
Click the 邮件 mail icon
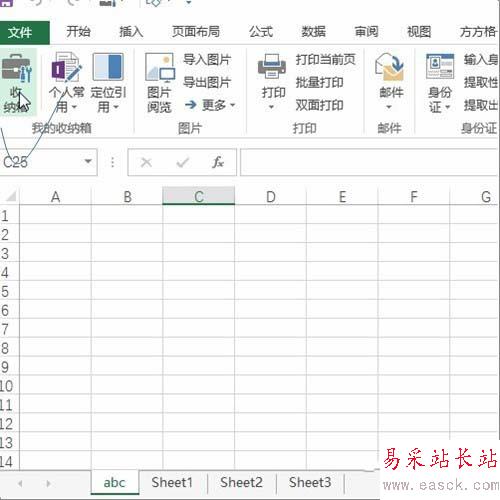[389, 67]
